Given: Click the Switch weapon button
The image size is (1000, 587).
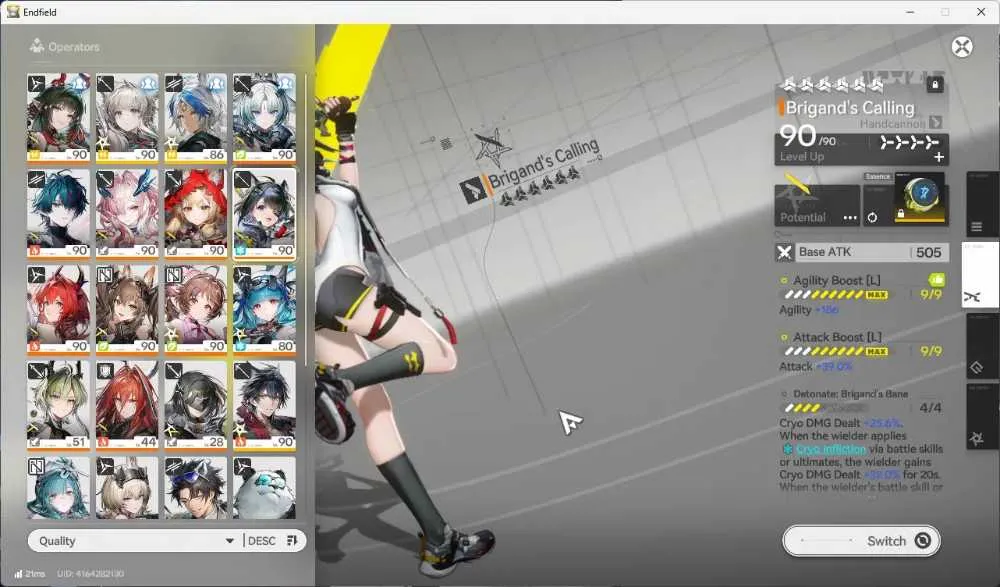Looking at the screenshot, I should tap(862, 541).
